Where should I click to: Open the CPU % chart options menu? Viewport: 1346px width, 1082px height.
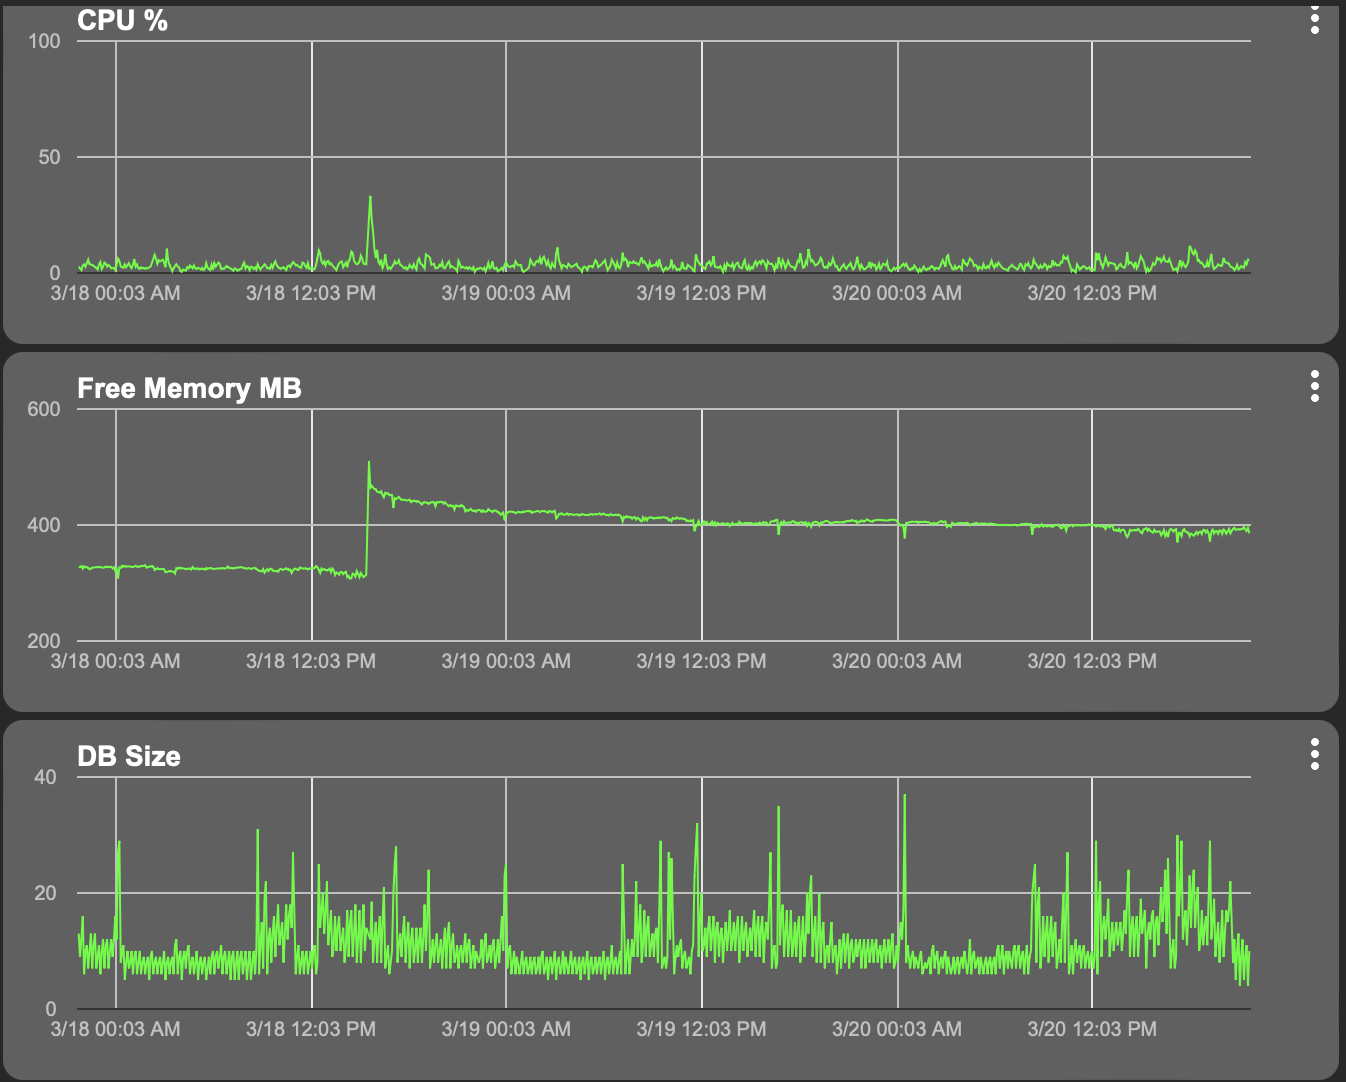1315,19
